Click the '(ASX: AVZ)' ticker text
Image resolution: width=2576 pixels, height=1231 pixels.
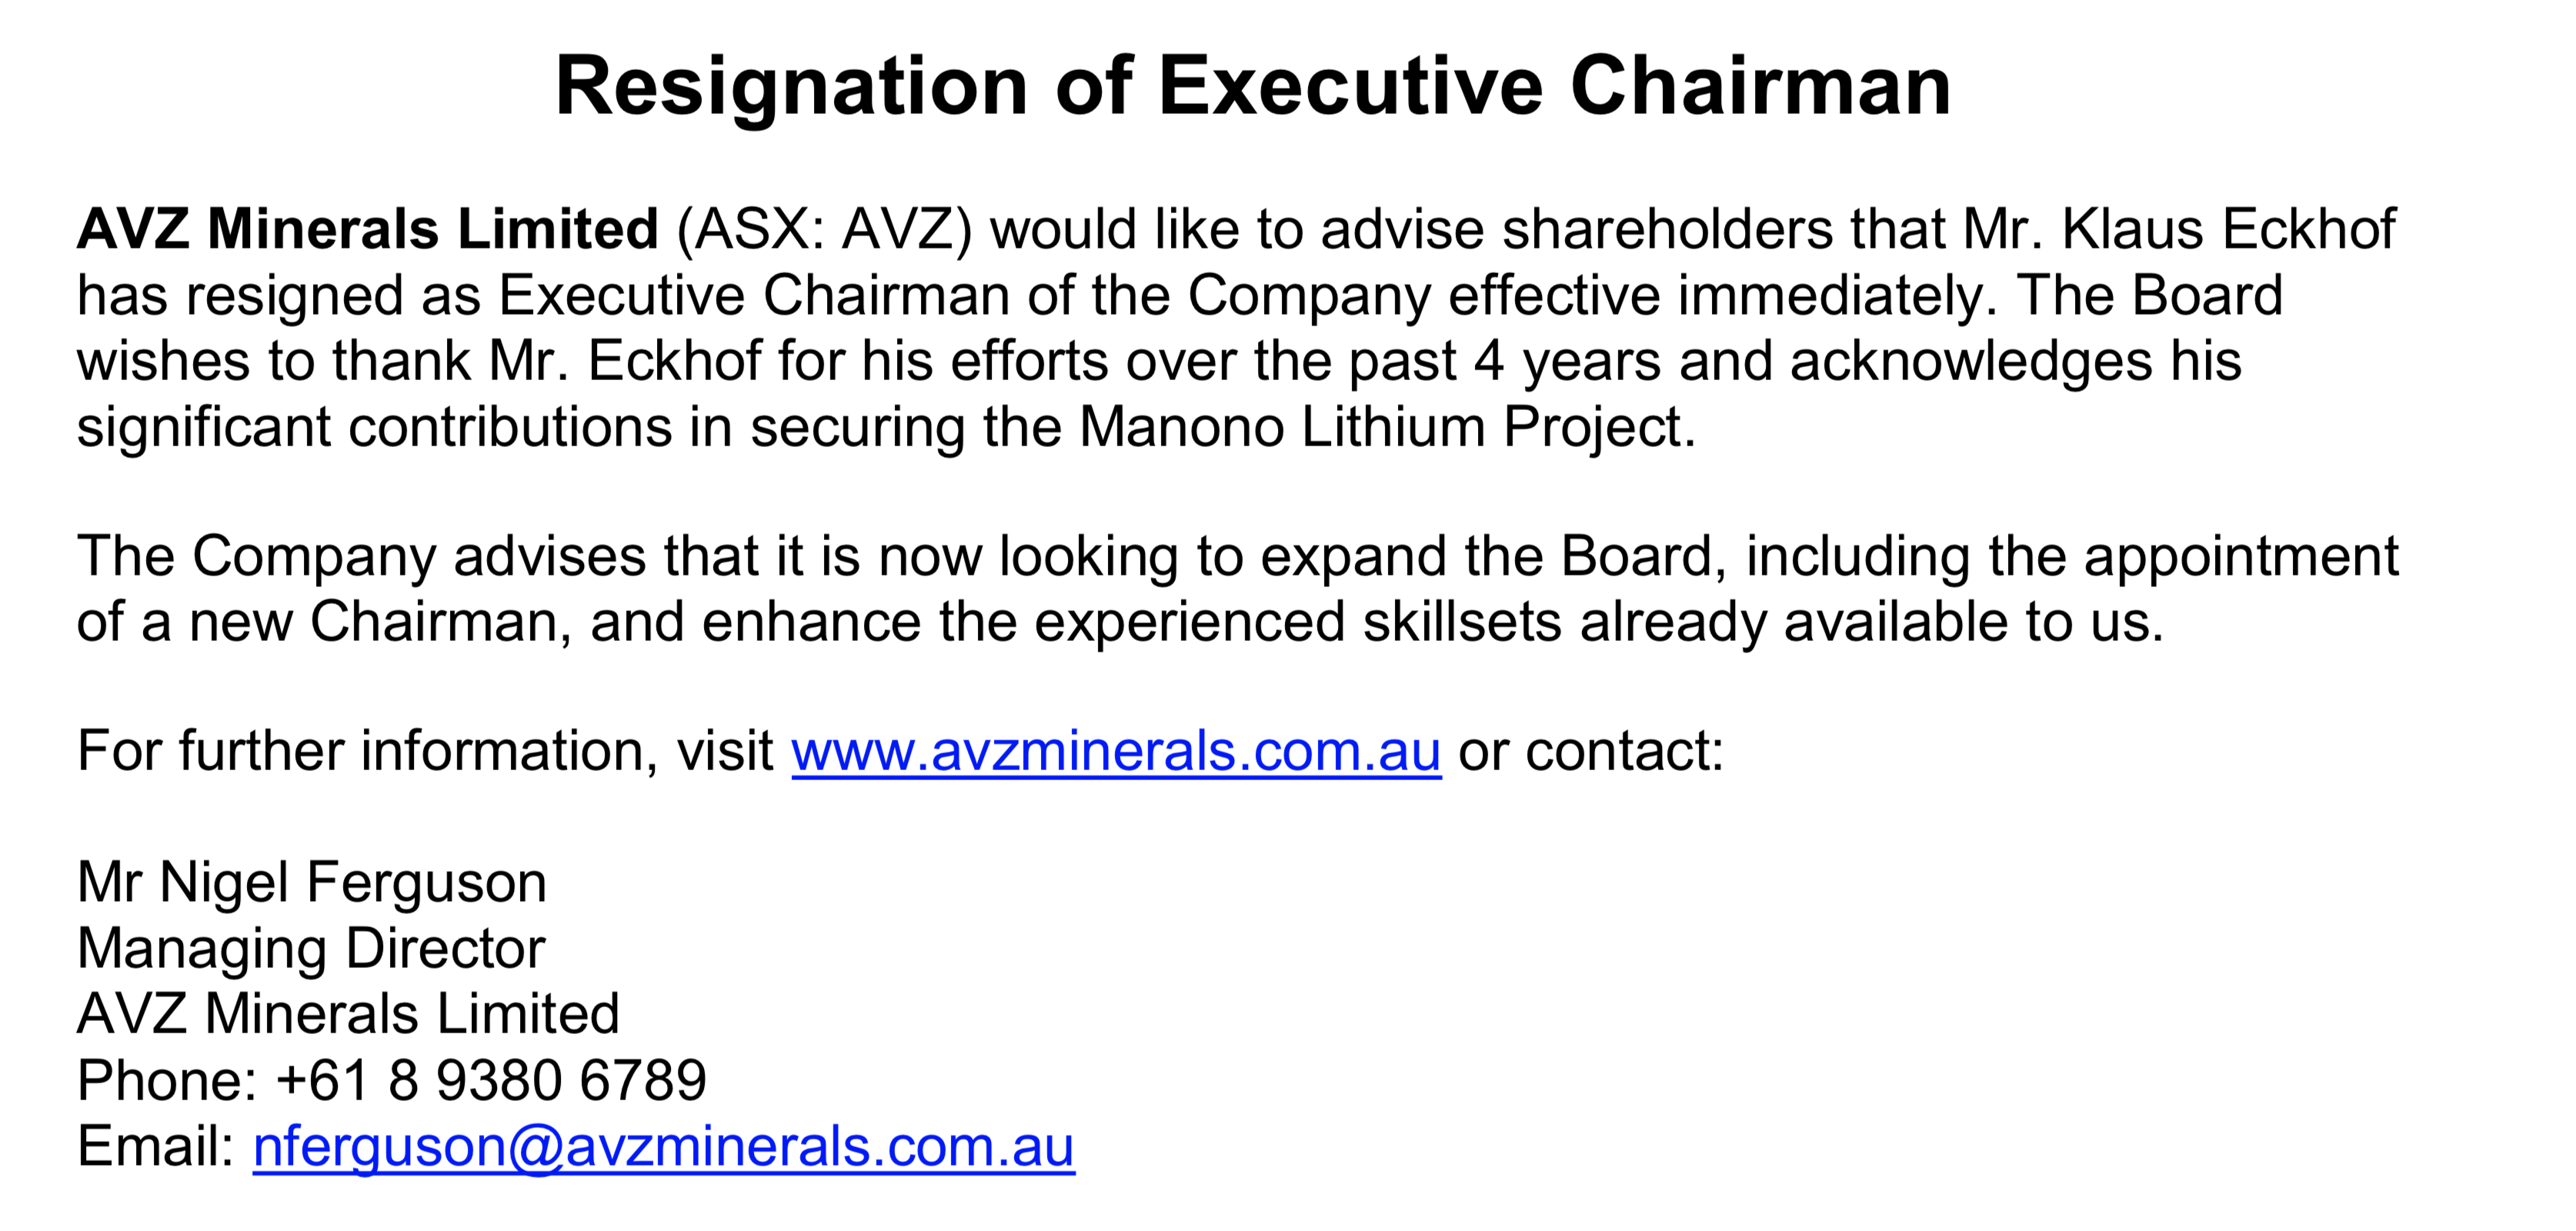[825, 230]
